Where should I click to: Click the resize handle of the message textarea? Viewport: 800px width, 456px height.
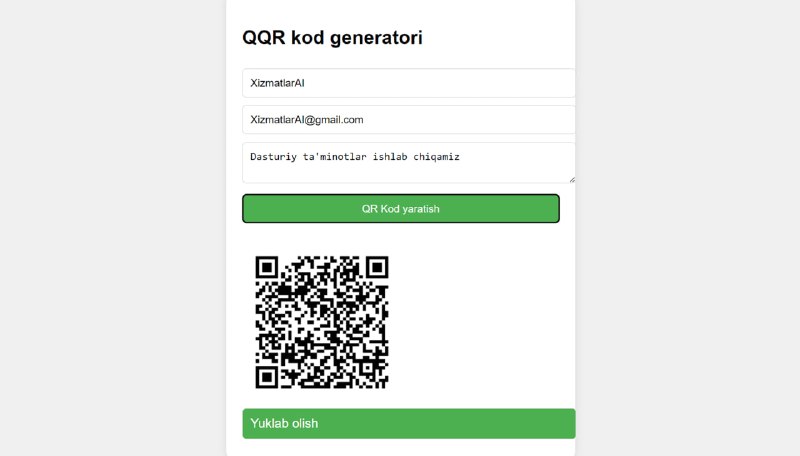click(572, 180)
